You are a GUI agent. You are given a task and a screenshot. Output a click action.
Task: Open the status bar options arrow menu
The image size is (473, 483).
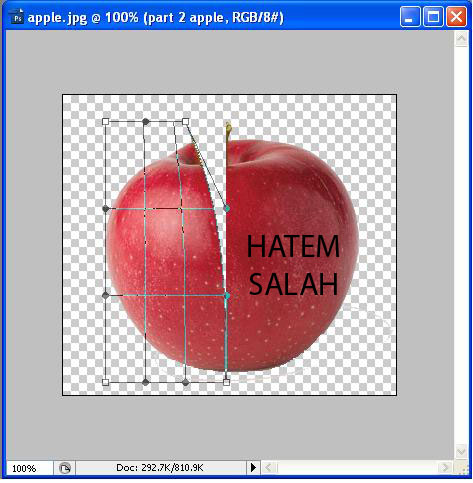pyautogui.click(x=253, y=468)
